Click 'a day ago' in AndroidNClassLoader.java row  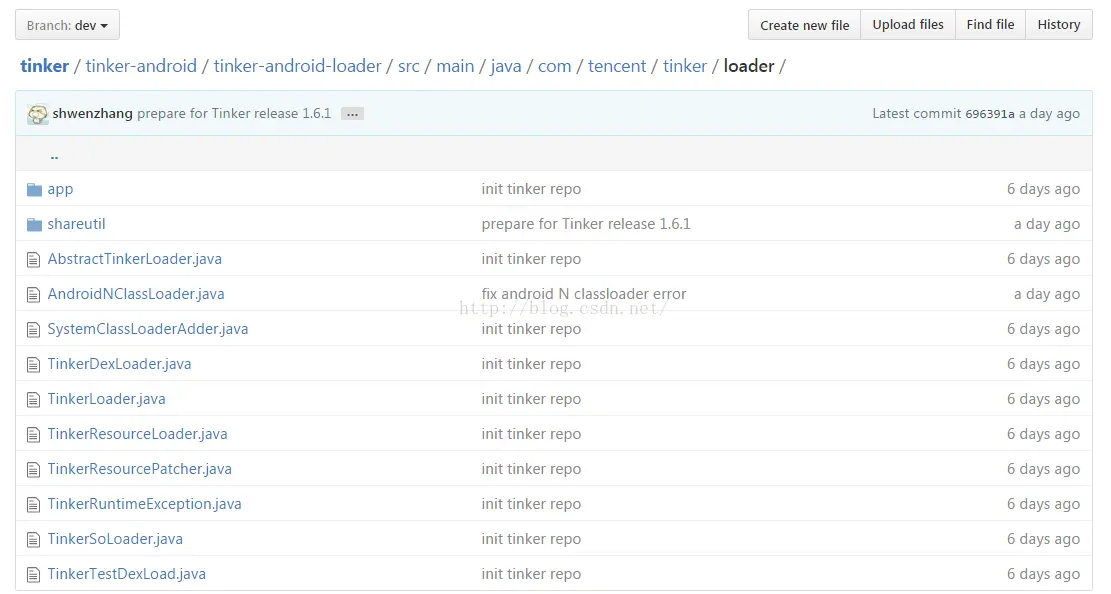1047,293
